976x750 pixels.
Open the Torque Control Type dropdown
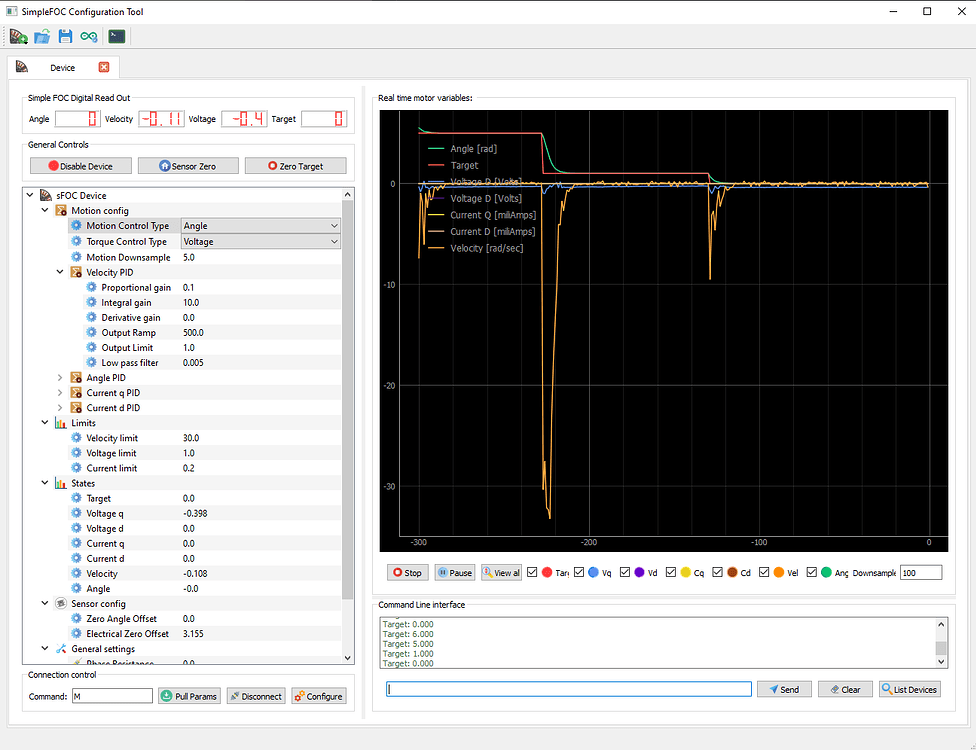260,241
